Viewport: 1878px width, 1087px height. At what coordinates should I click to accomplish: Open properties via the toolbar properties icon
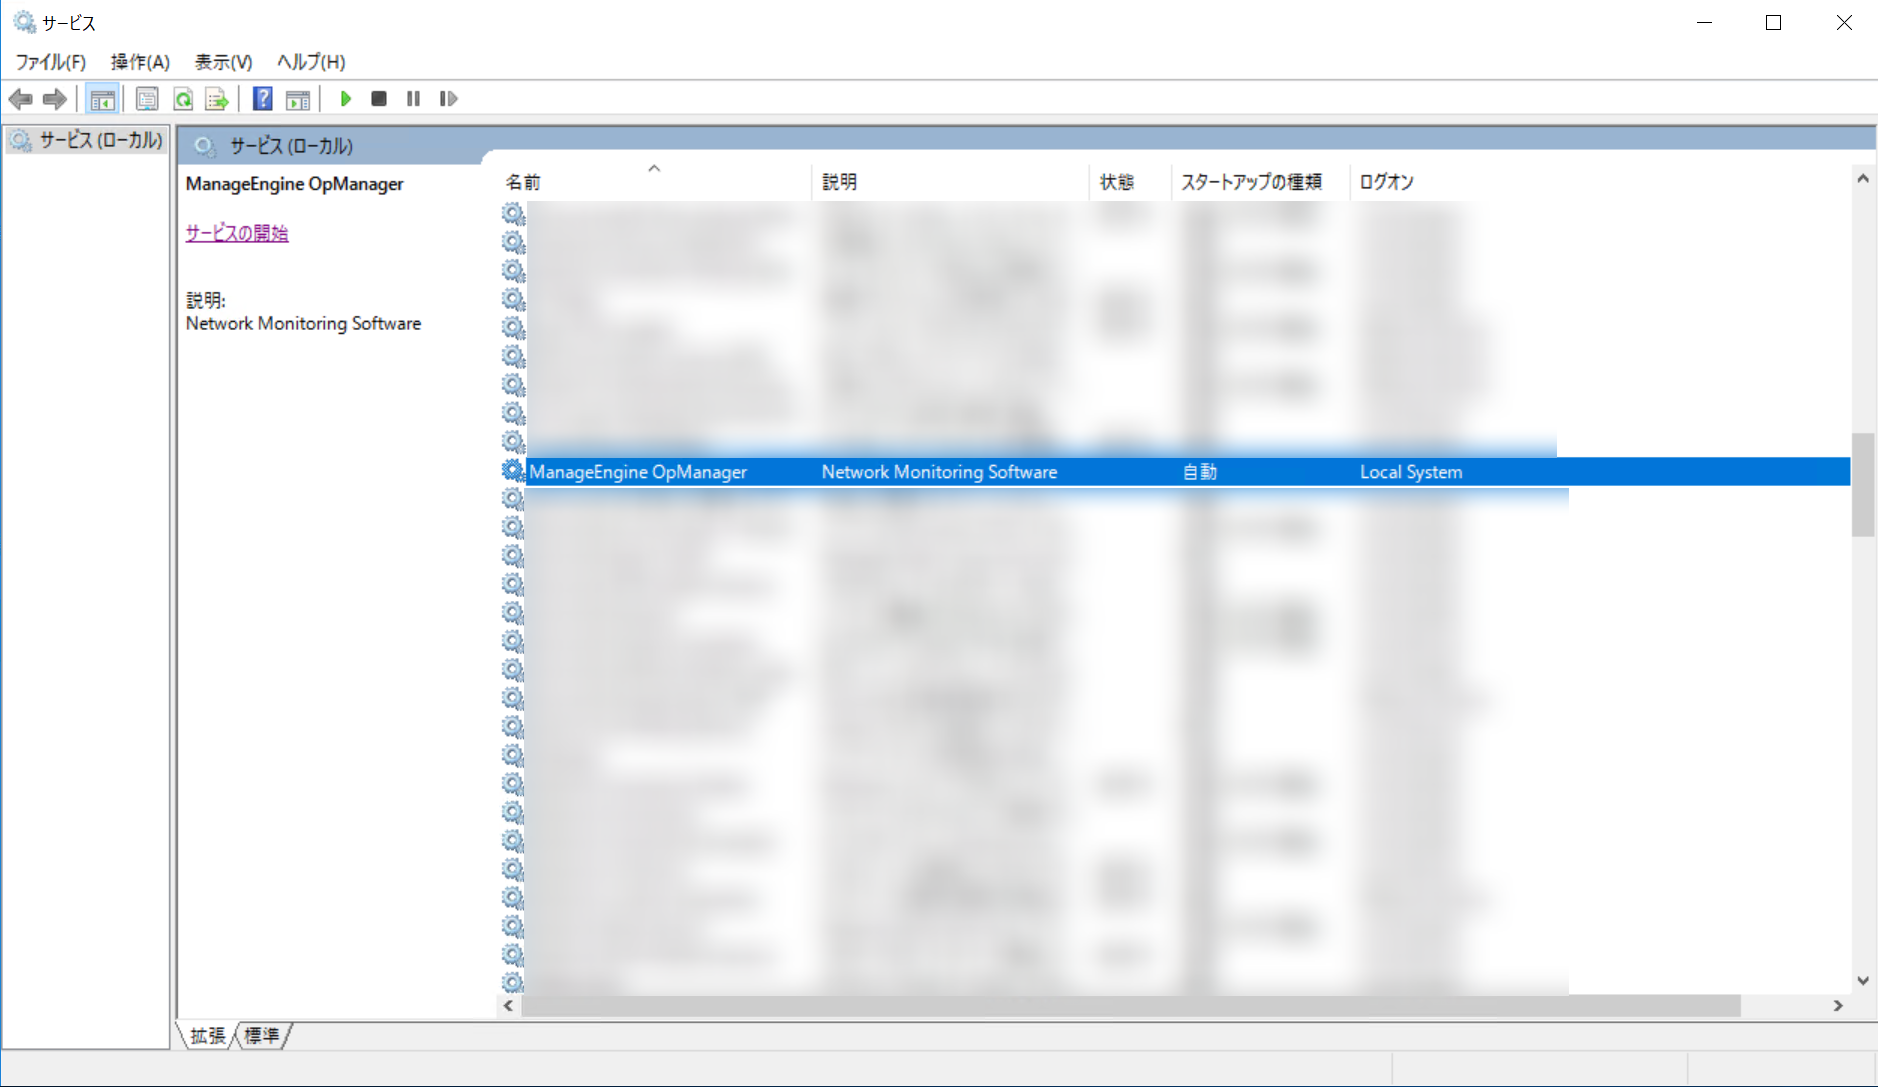coord(147,99)
